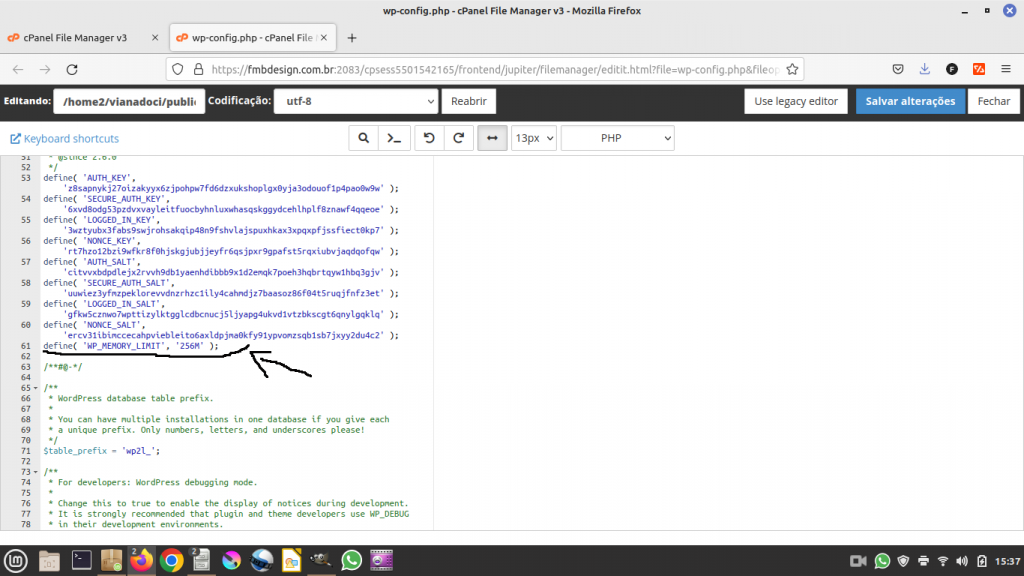
Task: Open the Firefox account icon
Action: coord(951,71)
